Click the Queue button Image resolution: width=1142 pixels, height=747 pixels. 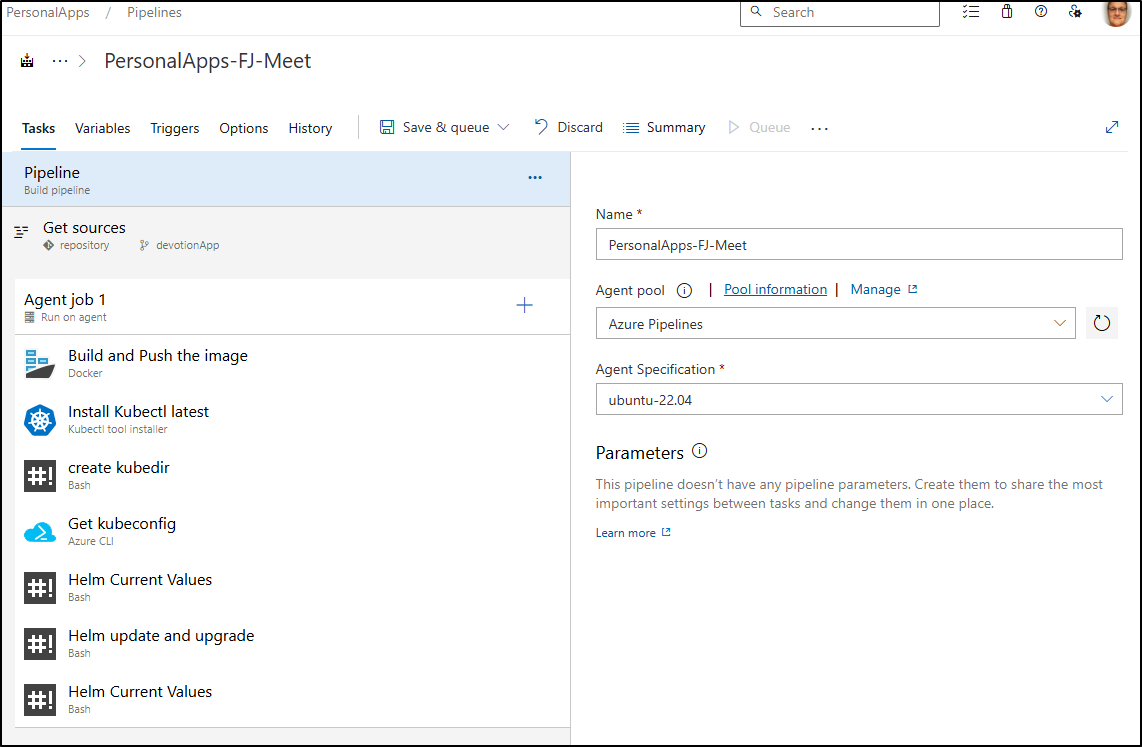[x=760, y=127]
